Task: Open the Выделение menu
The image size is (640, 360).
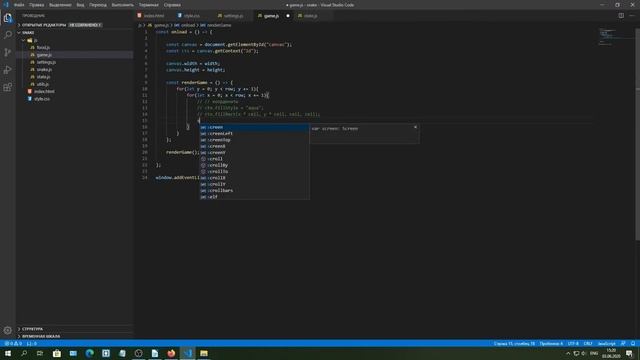Action: point(60,5)
